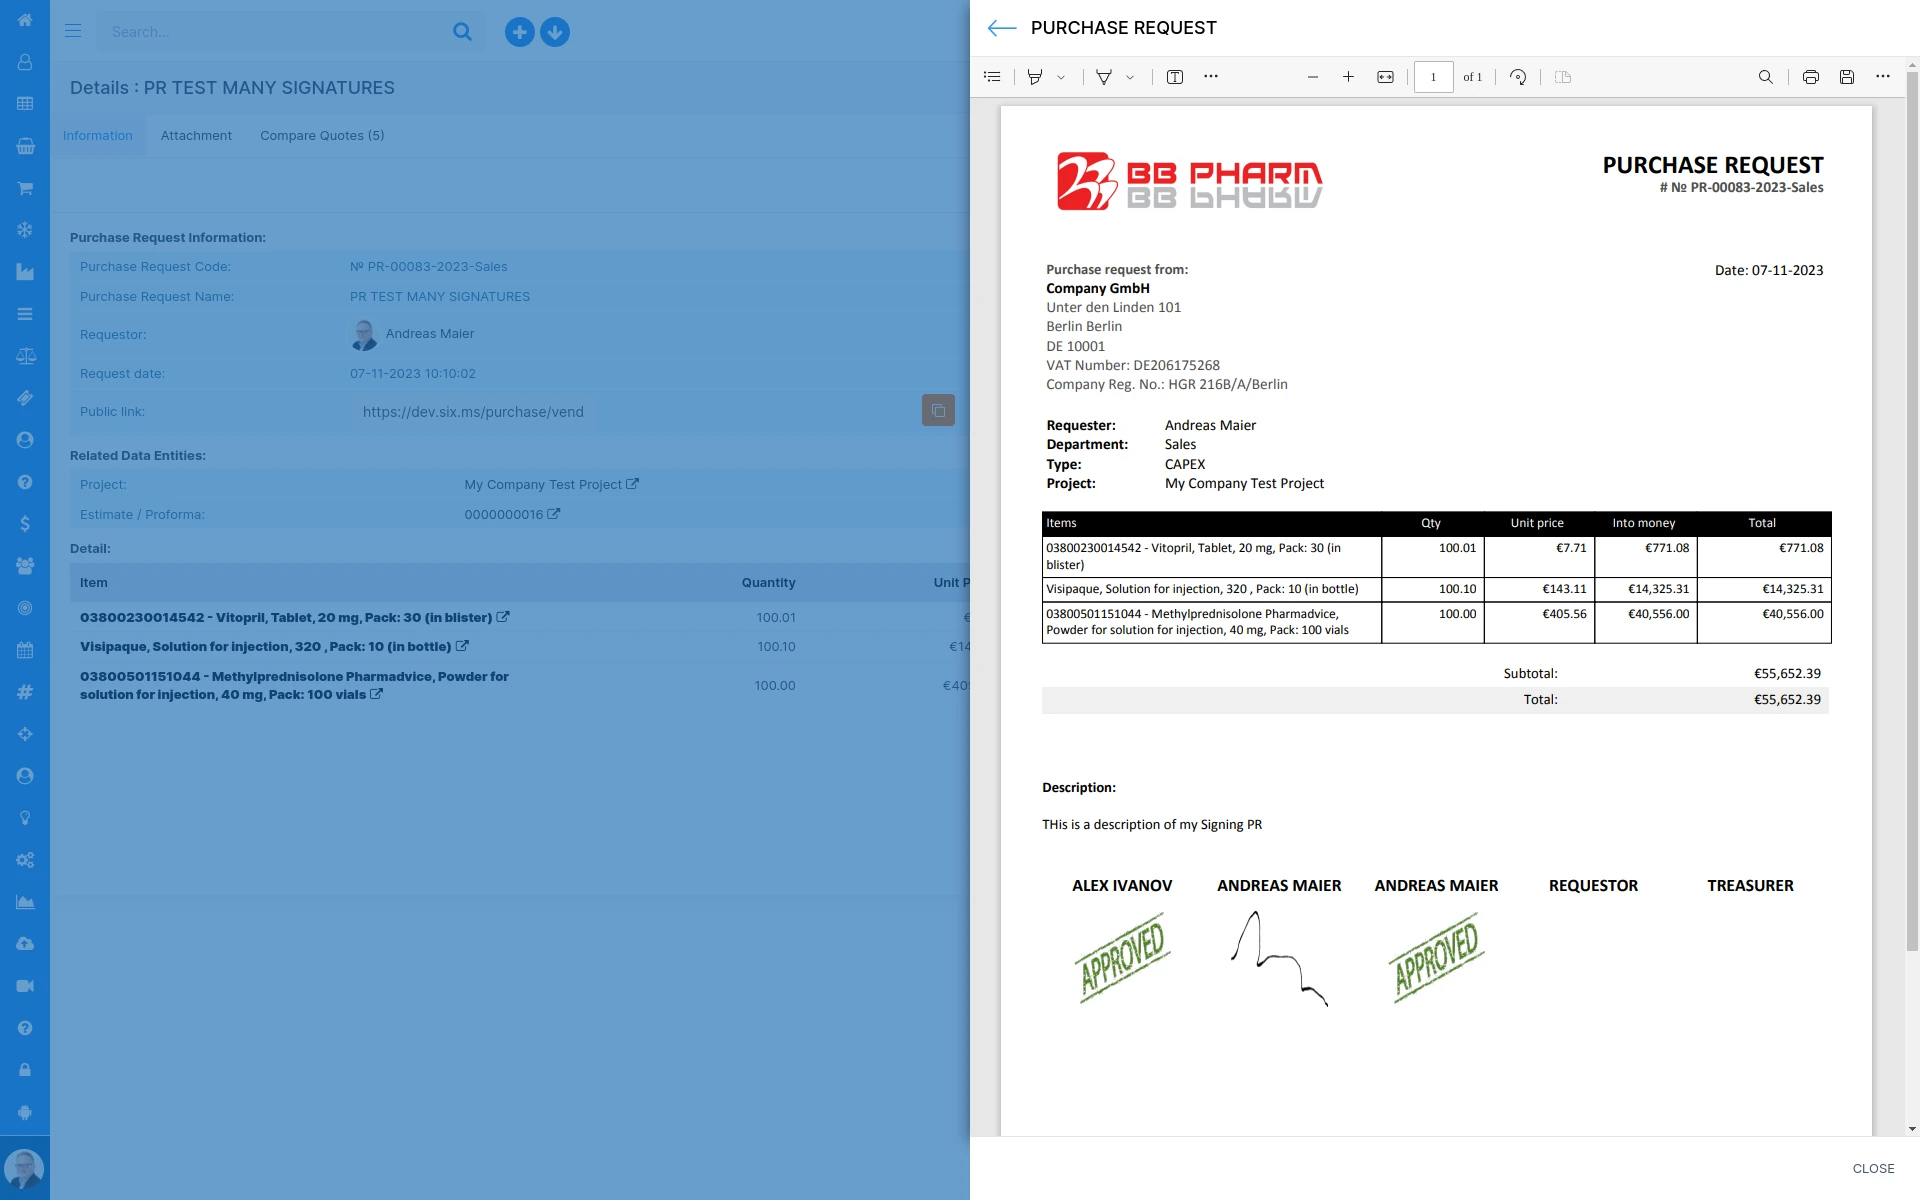Select the PDF highlight tool
This screenshot has width=1920, height=1200.
pyautogui.click(x=1035, y=77)
